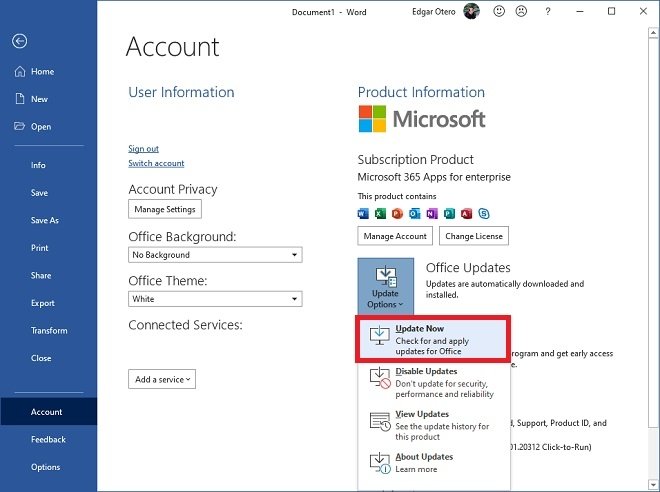Choose View Updates menu entry
Image resolution: width=660 pixels, height=492 pixels.
pos(434,425)
